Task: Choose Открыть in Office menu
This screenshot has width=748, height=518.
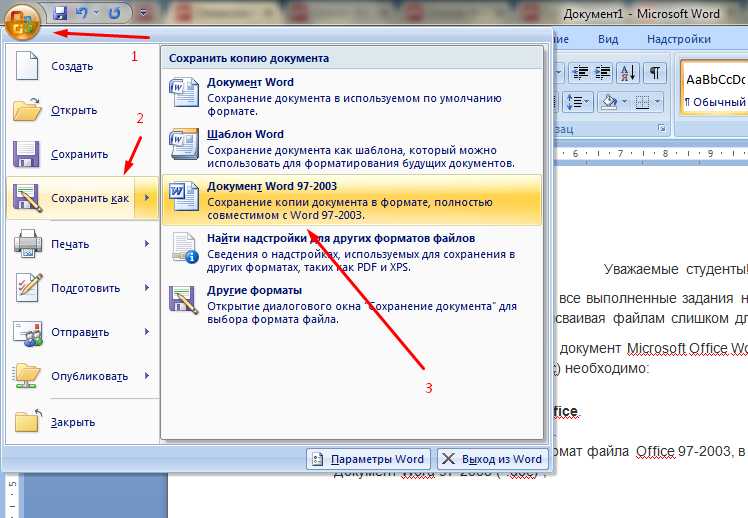Action: pos(83,110)
